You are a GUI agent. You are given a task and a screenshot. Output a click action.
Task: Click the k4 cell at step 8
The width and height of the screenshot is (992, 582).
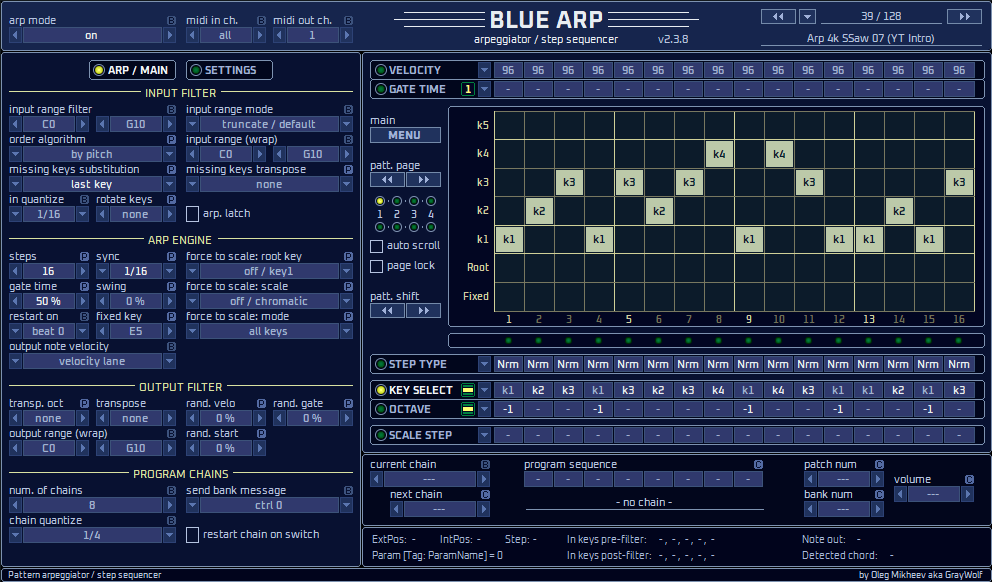(x=719, y=154)
